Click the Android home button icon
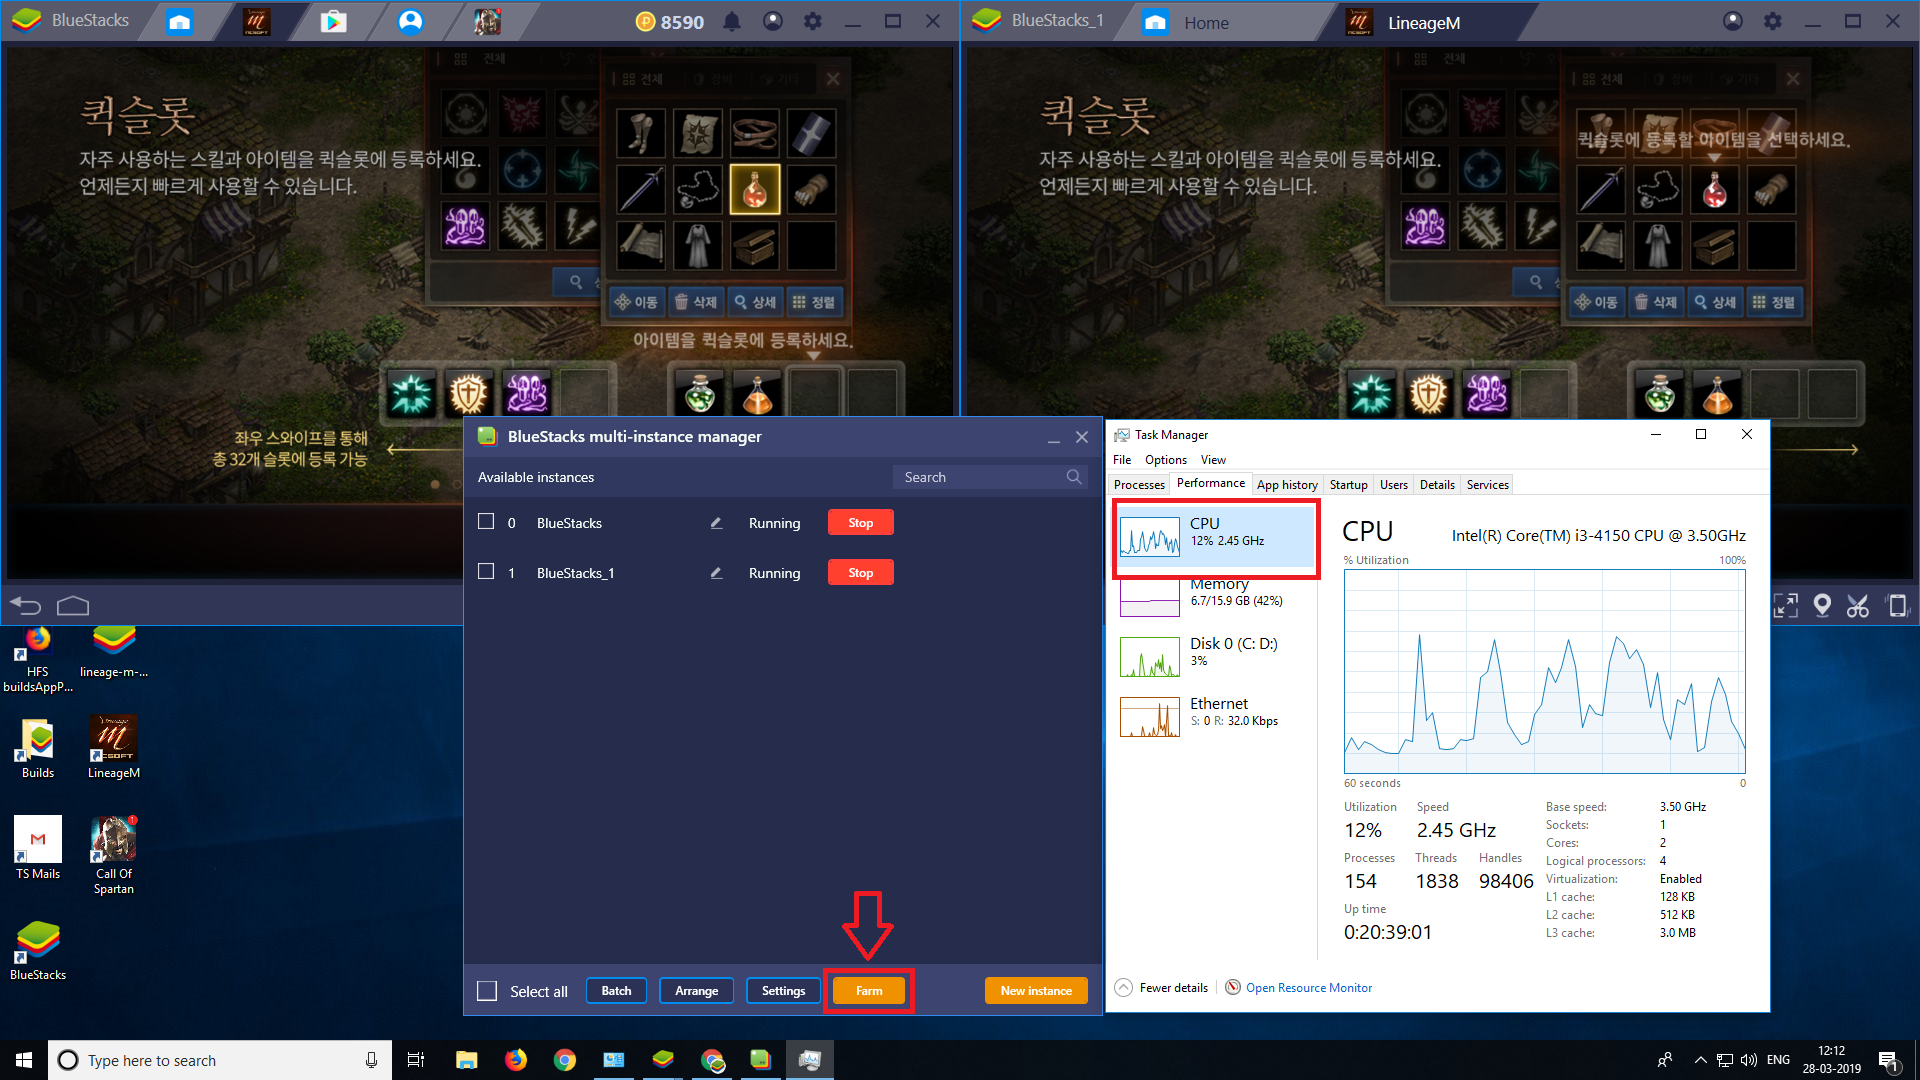Image resolution: width=1920 pixels, height=1080 pixels. 73,605
